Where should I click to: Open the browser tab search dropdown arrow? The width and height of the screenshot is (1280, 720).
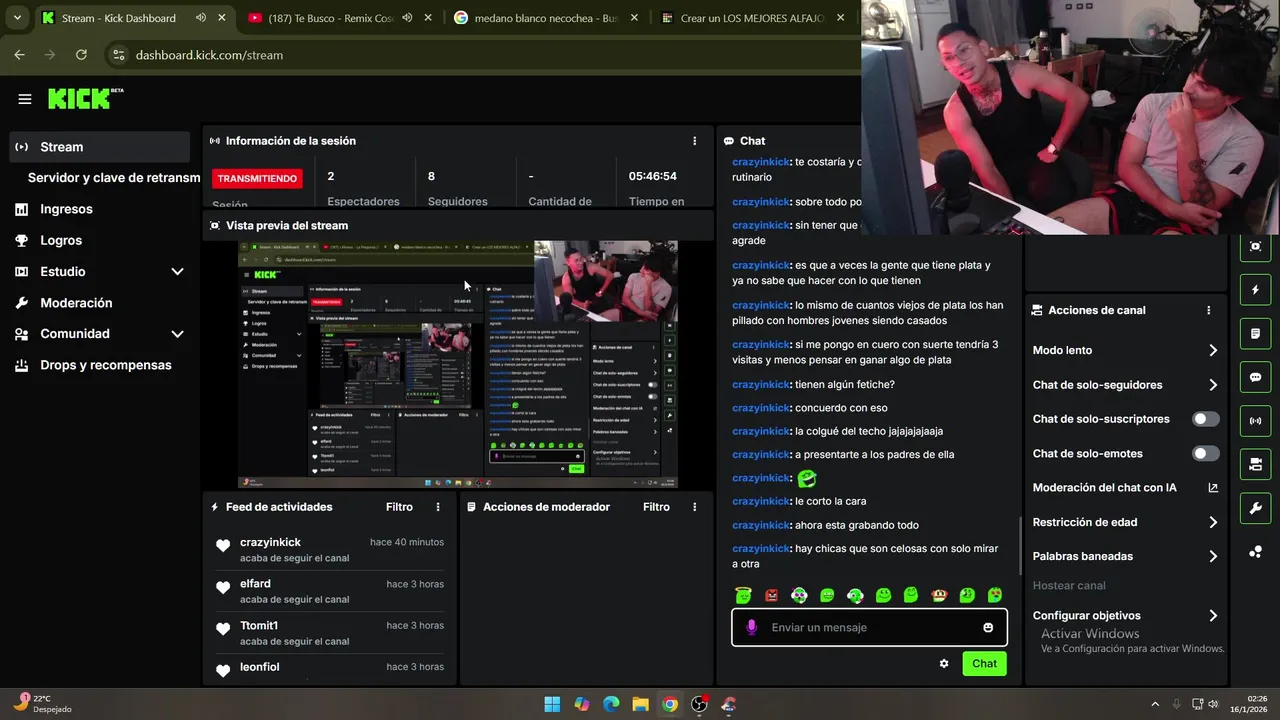17,18
